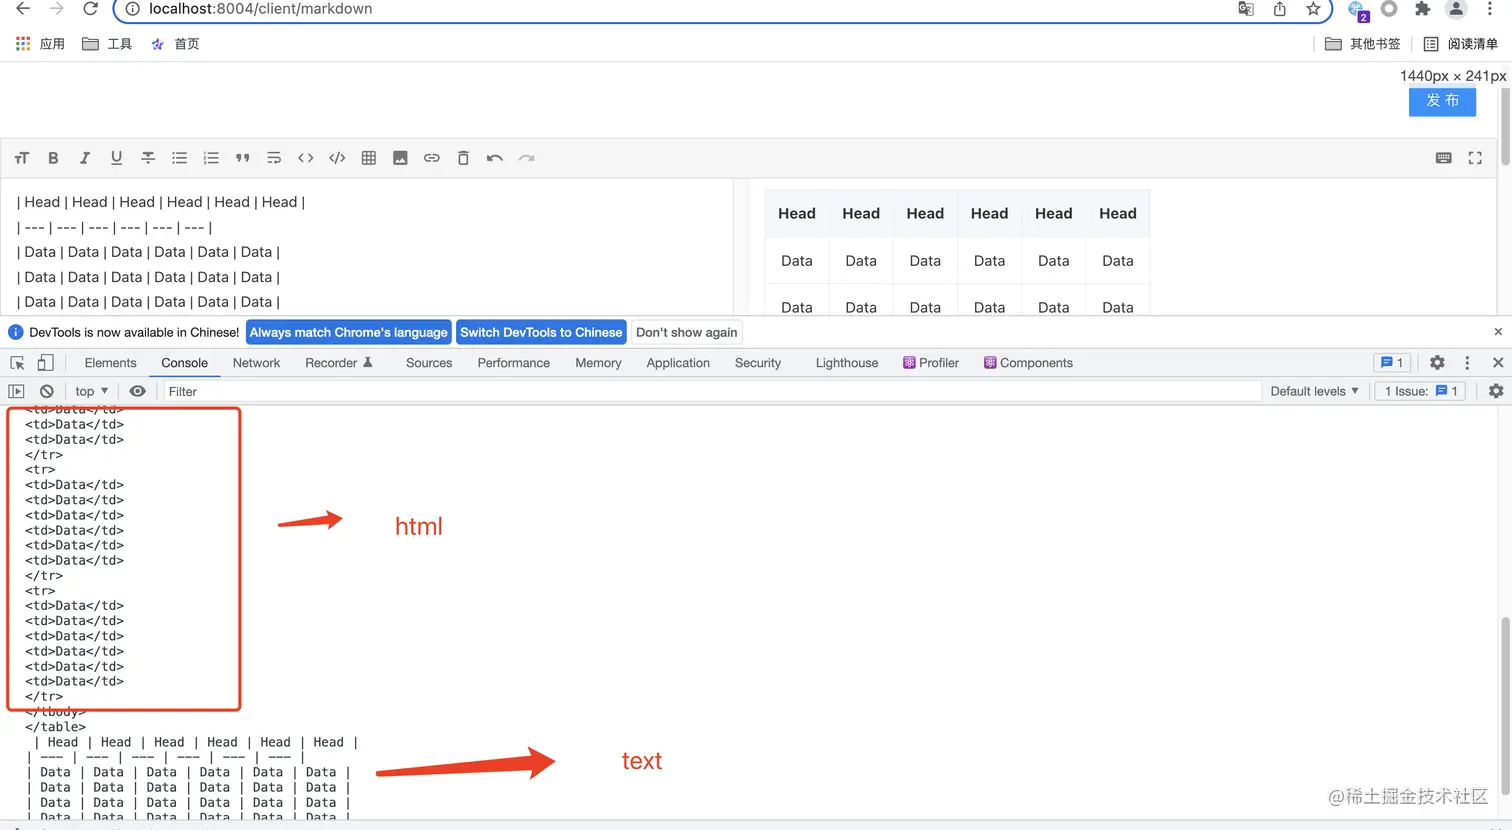Open the DevTools settings gear

click(1437, 363)
